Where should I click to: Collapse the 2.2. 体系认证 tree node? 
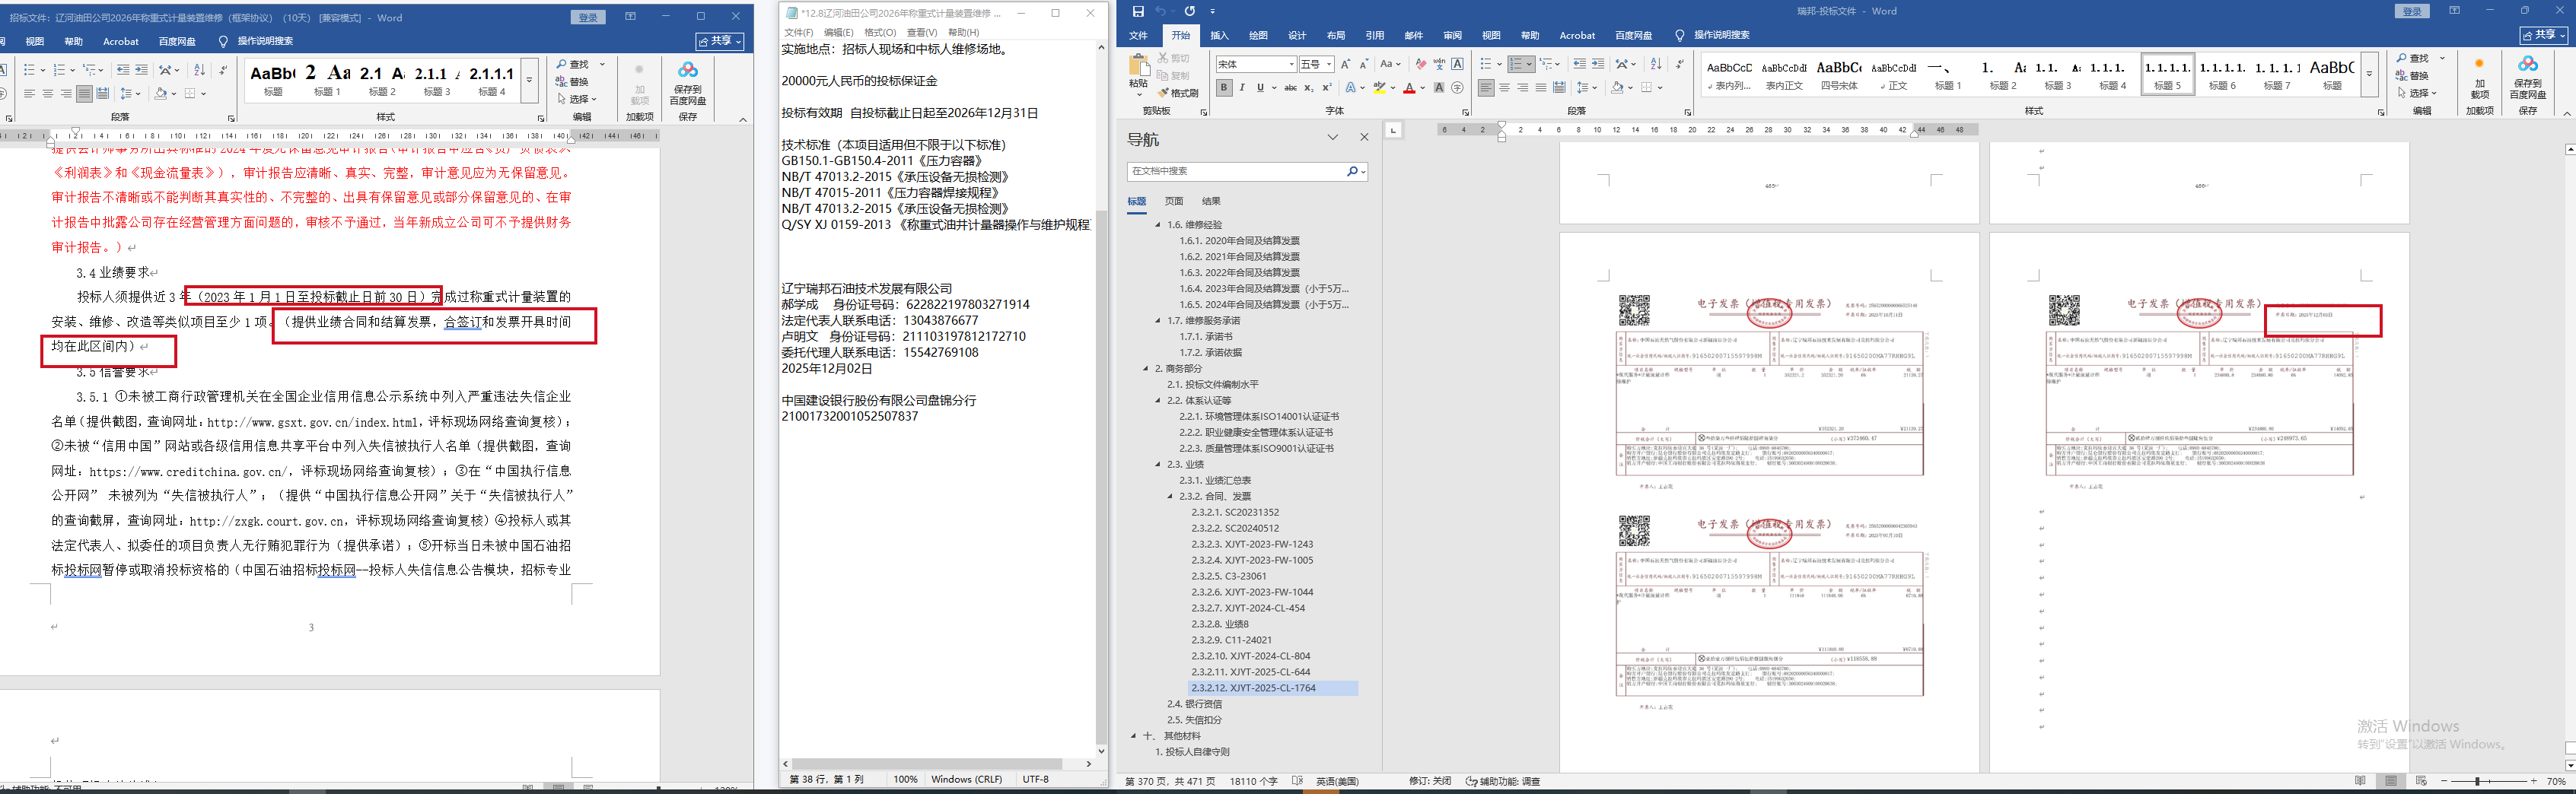click(1158, 400)
